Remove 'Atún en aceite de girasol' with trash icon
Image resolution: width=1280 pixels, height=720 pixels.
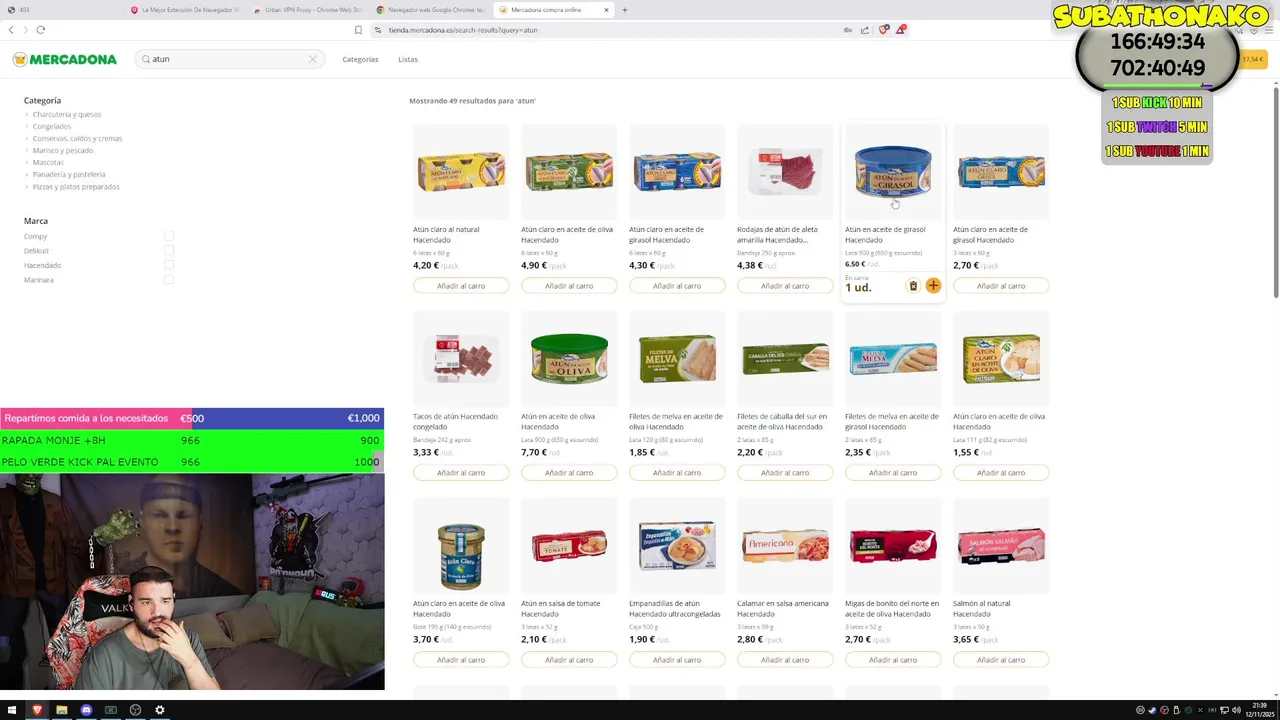coord(912,286)
